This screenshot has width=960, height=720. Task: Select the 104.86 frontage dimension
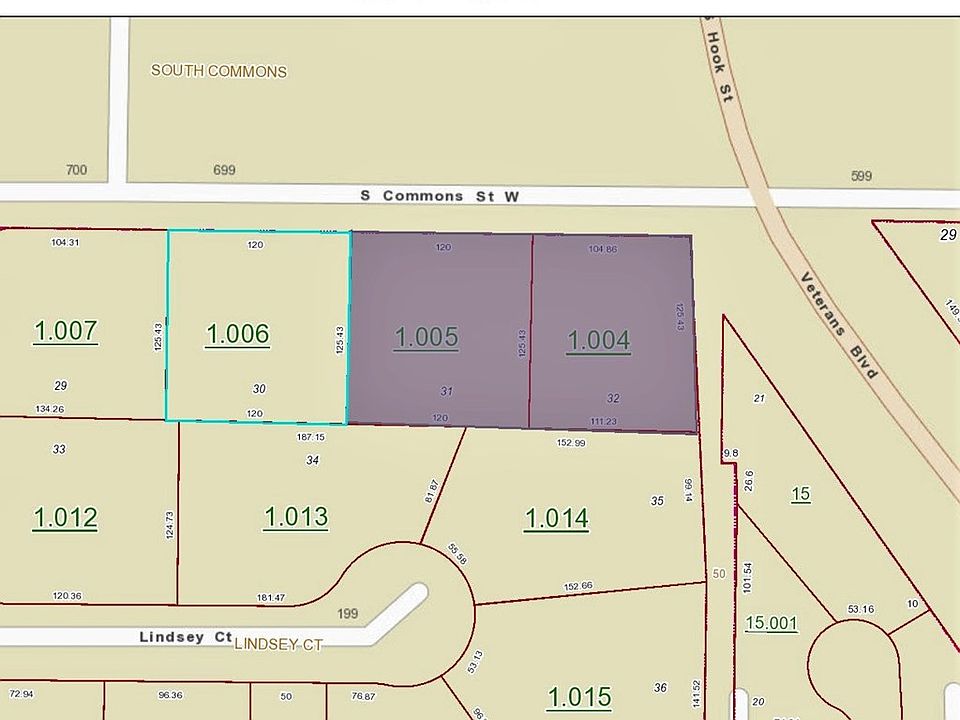[x=602, y=249]
